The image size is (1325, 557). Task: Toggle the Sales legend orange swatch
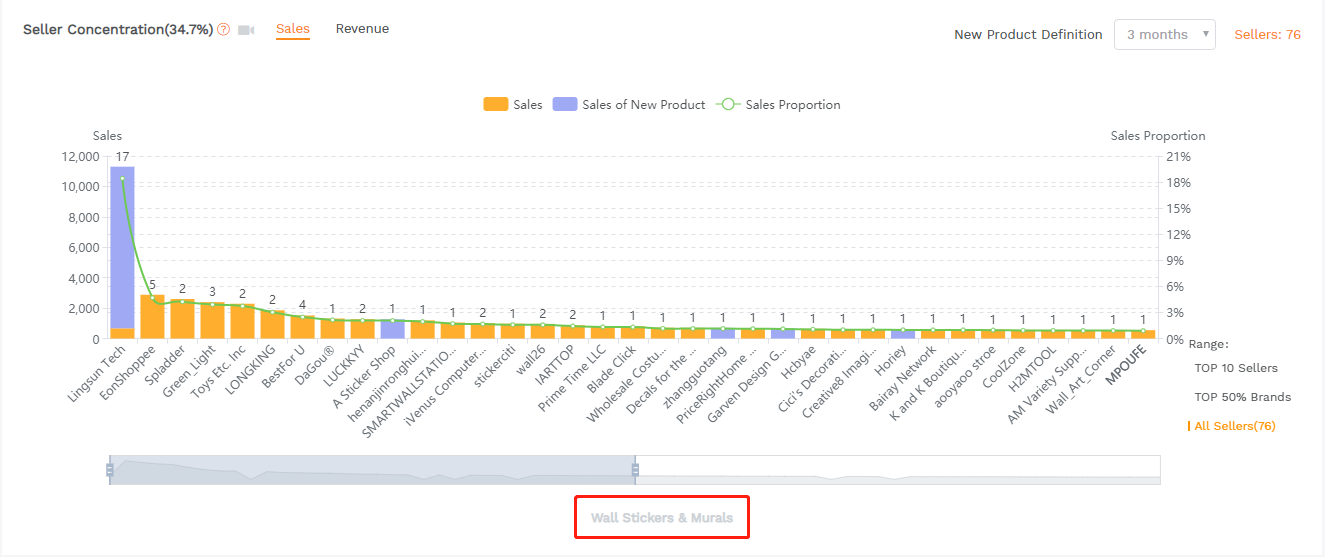495,104
